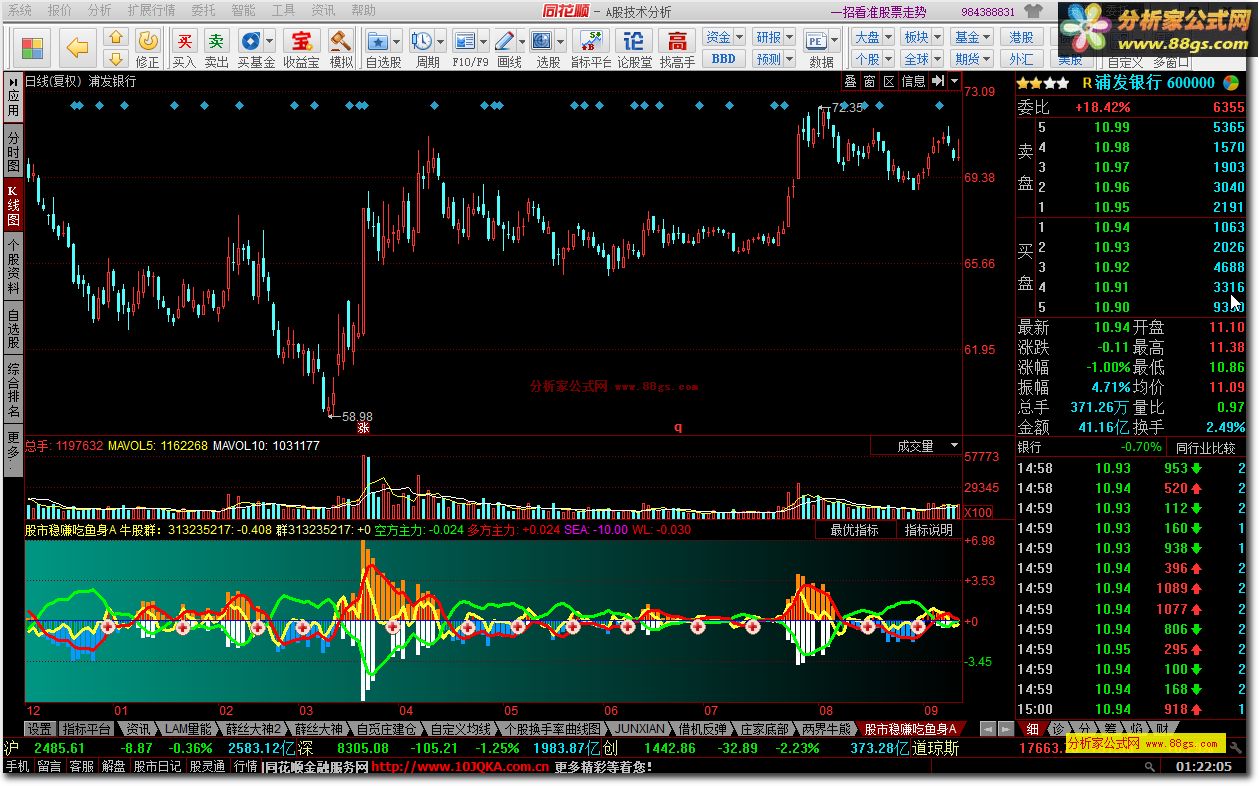Select the JUNXIAN indicator tab
The image size is (1260, 786).
(638, 729)
